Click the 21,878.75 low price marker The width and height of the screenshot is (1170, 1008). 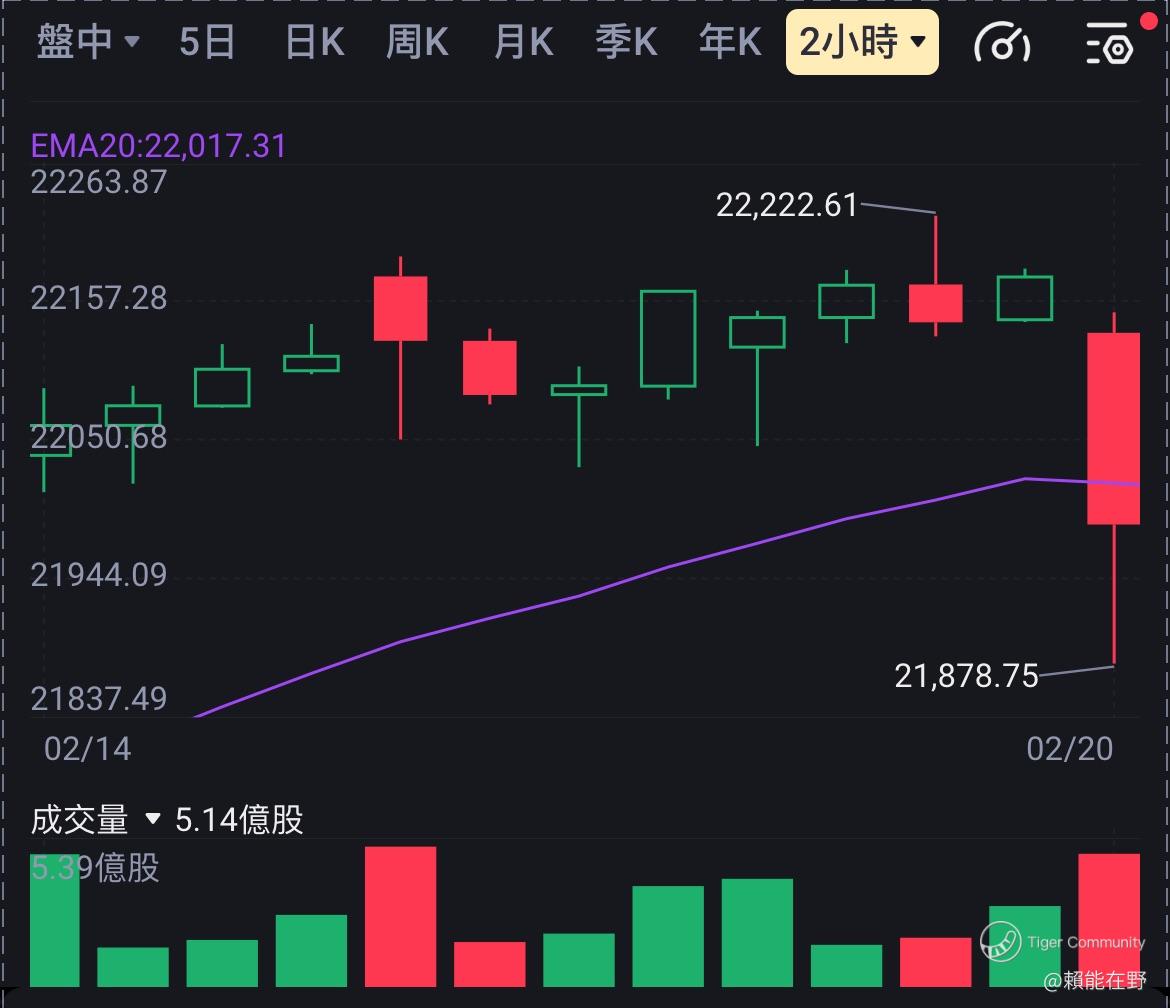[966, 676]
